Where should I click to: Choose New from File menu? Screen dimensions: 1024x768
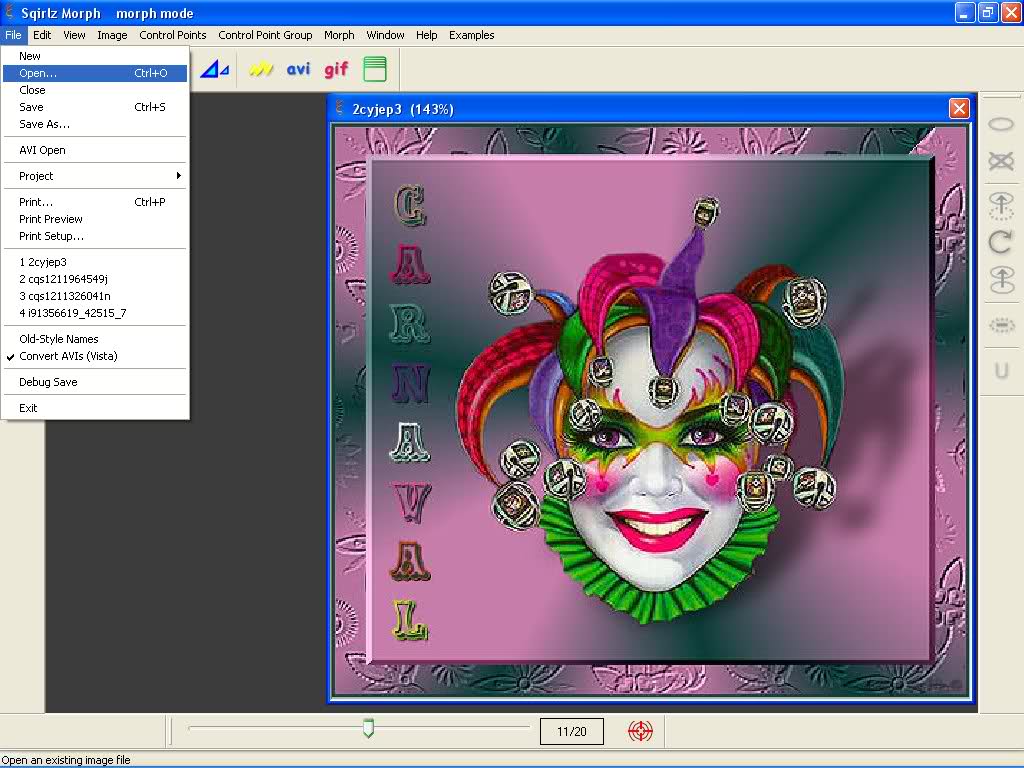pyautogui.click(x=95, y=56)
